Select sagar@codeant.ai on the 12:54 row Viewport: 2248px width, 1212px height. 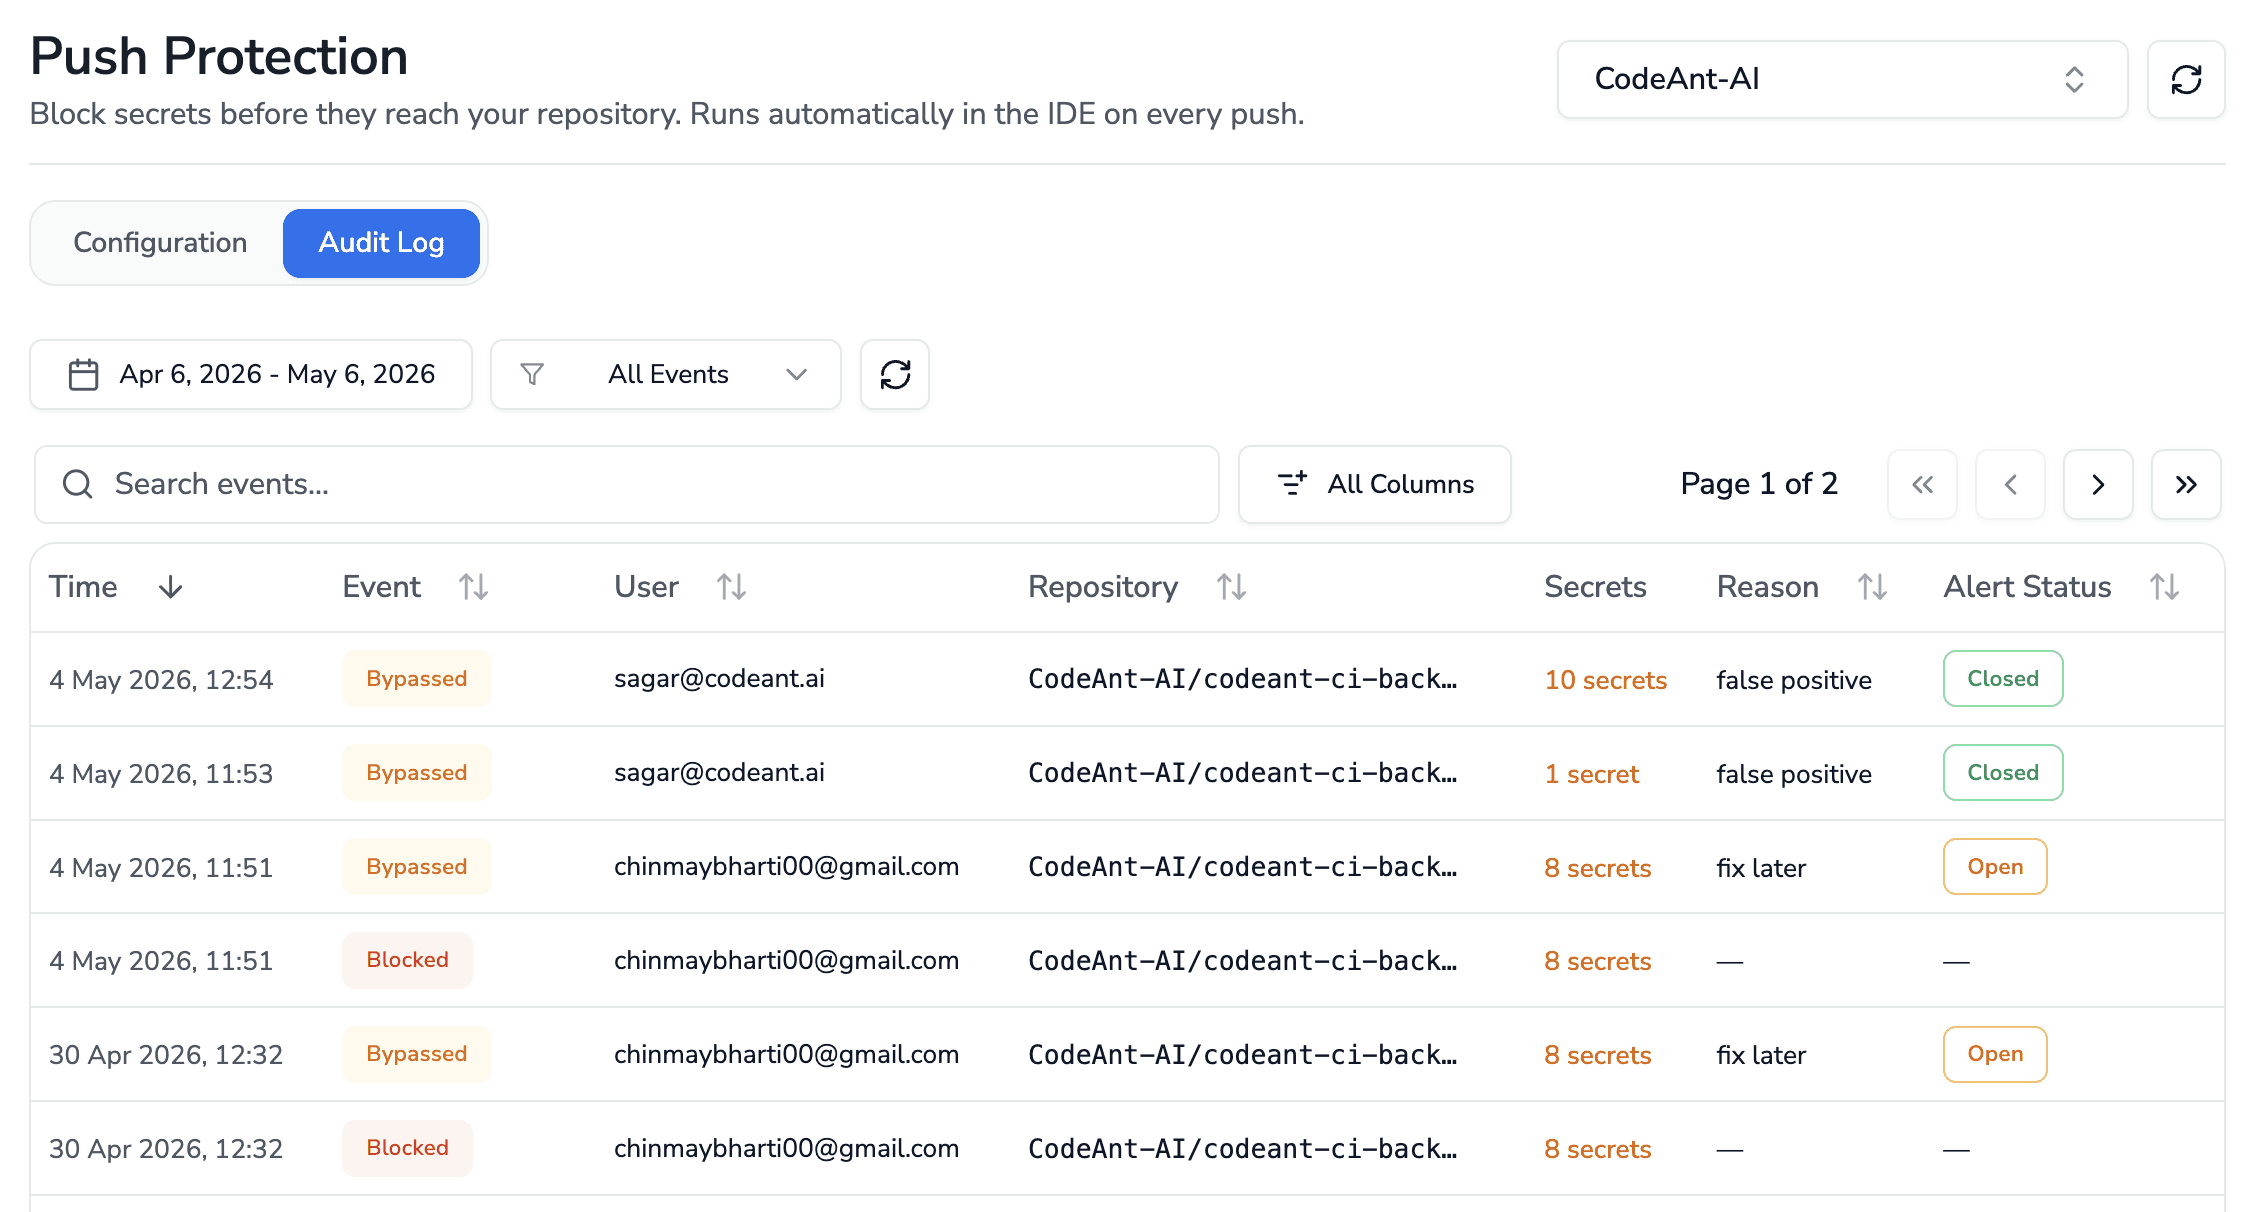pos(719,679)
